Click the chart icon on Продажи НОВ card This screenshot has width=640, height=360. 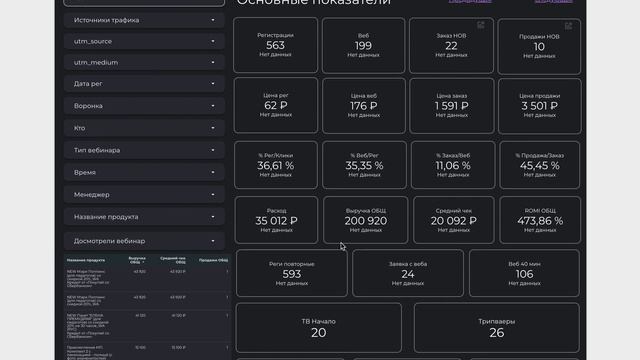click(x=568, y=26)
